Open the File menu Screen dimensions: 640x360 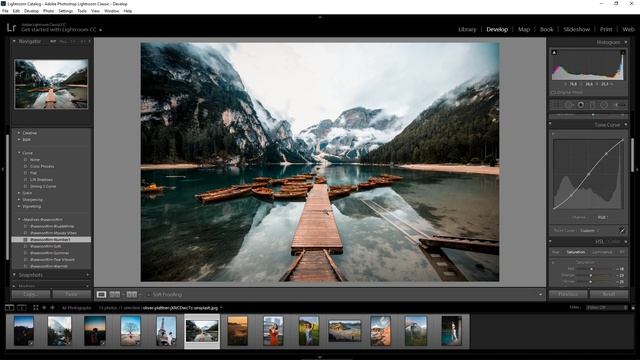tap(5, 11)
